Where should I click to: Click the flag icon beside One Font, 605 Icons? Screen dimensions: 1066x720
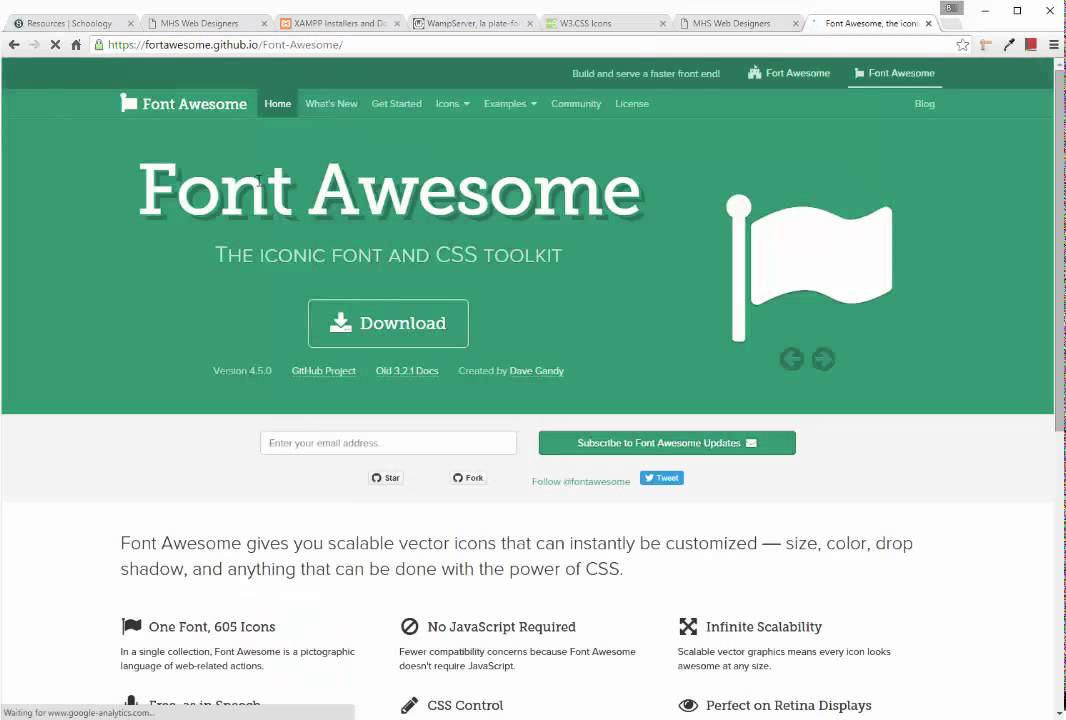tap(131, 626)
